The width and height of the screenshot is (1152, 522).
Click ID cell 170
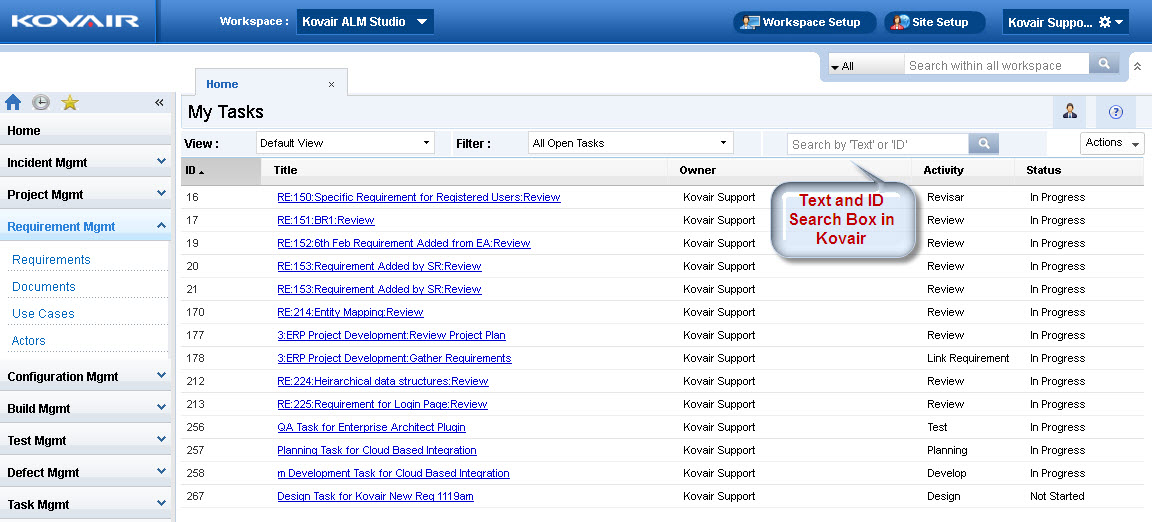(195, 312)
